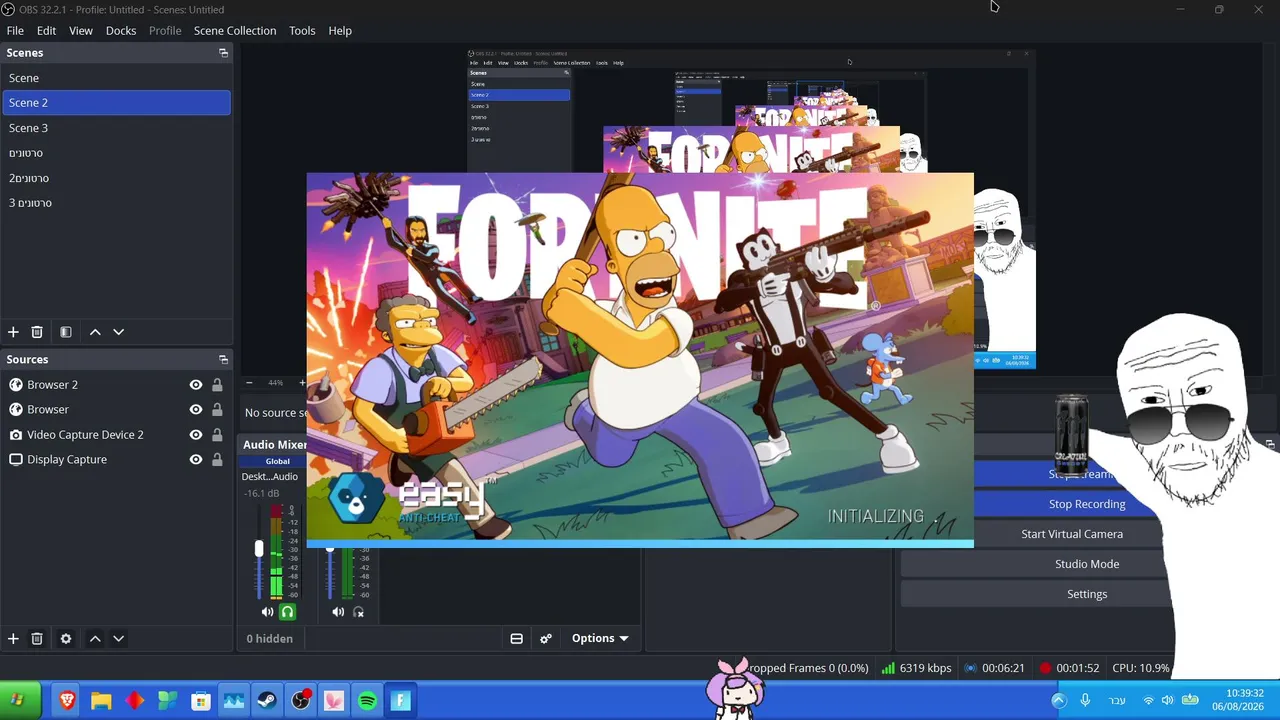The height and width of the screenshot is (720, 1280).
Task: Float the Sources dock using its title icon
Action: [x=223, y=360]
